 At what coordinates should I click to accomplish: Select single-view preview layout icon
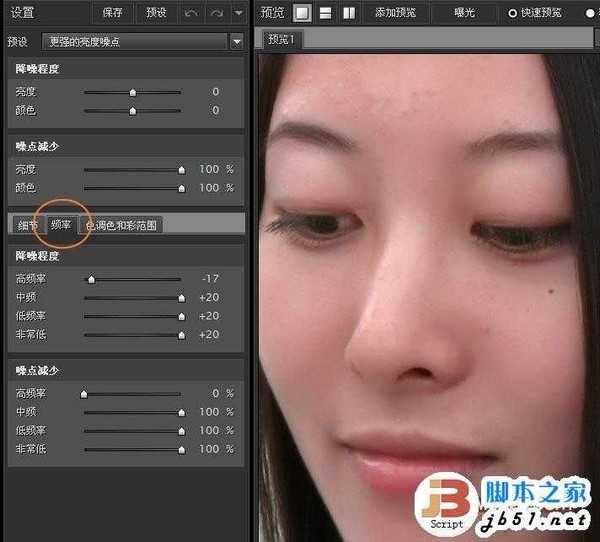[302, 13]
